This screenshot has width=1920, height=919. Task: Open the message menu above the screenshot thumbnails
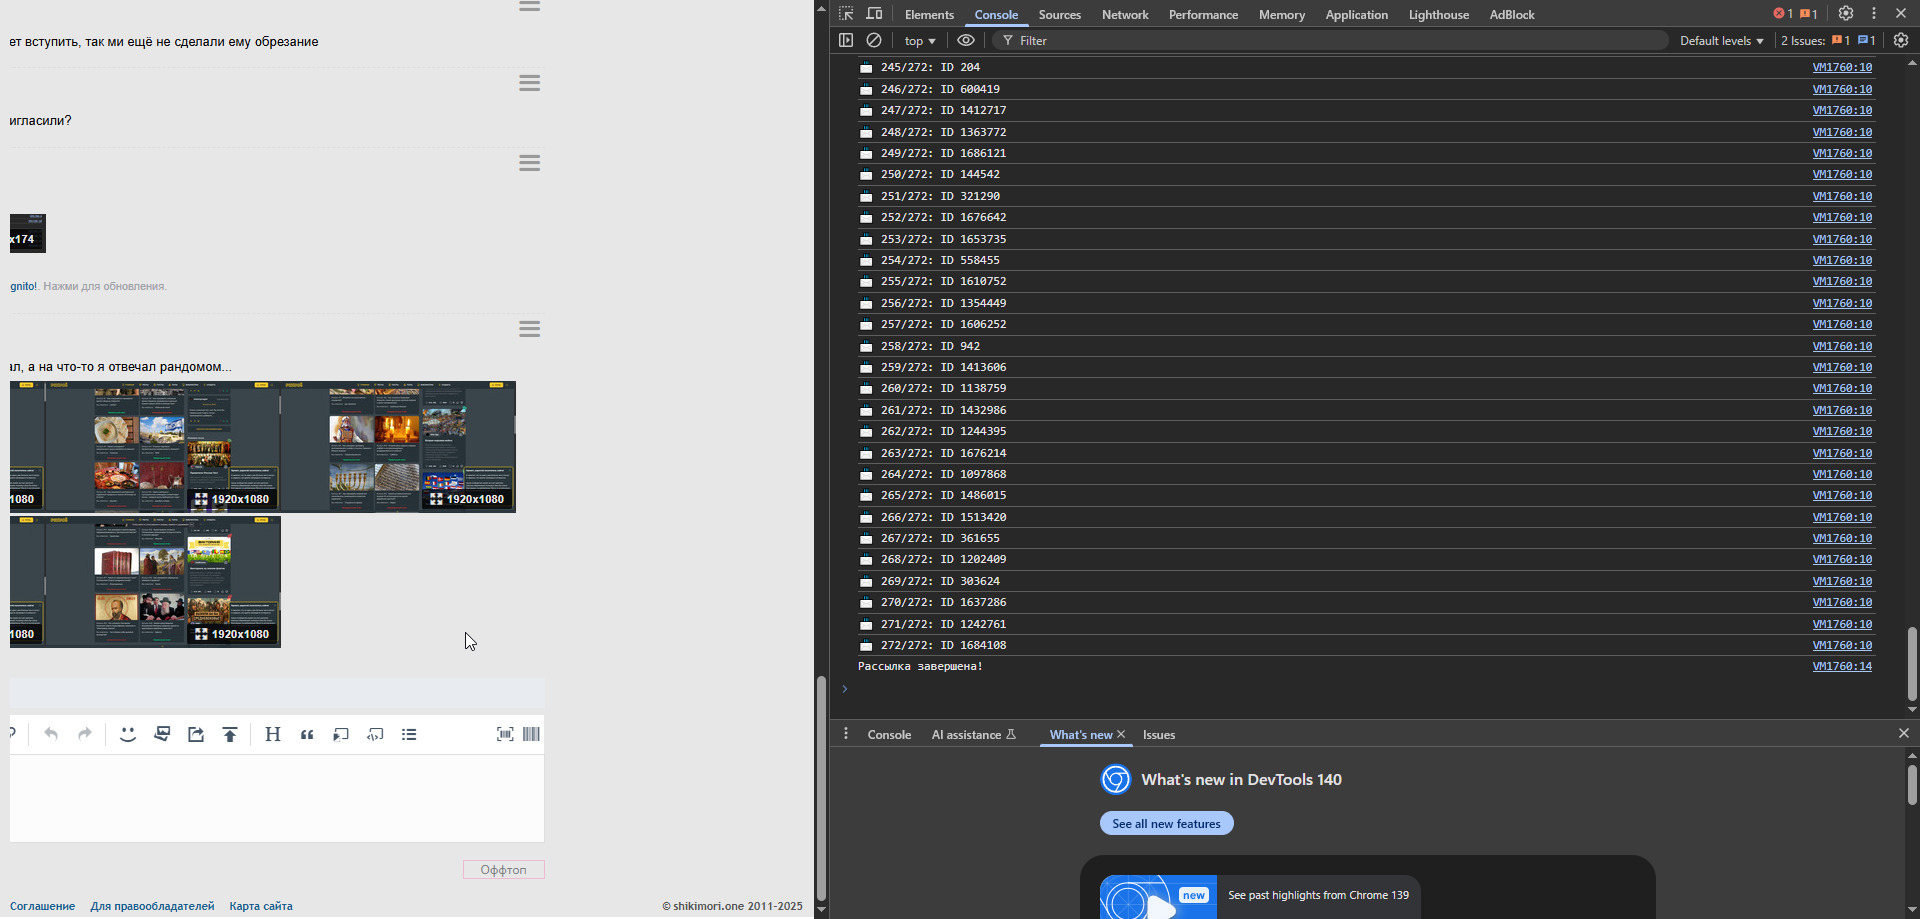tap(529, 329)
